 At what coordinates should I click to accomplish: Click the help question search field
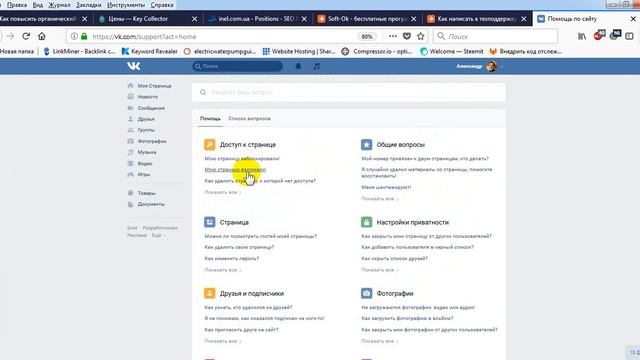[349, 92]
